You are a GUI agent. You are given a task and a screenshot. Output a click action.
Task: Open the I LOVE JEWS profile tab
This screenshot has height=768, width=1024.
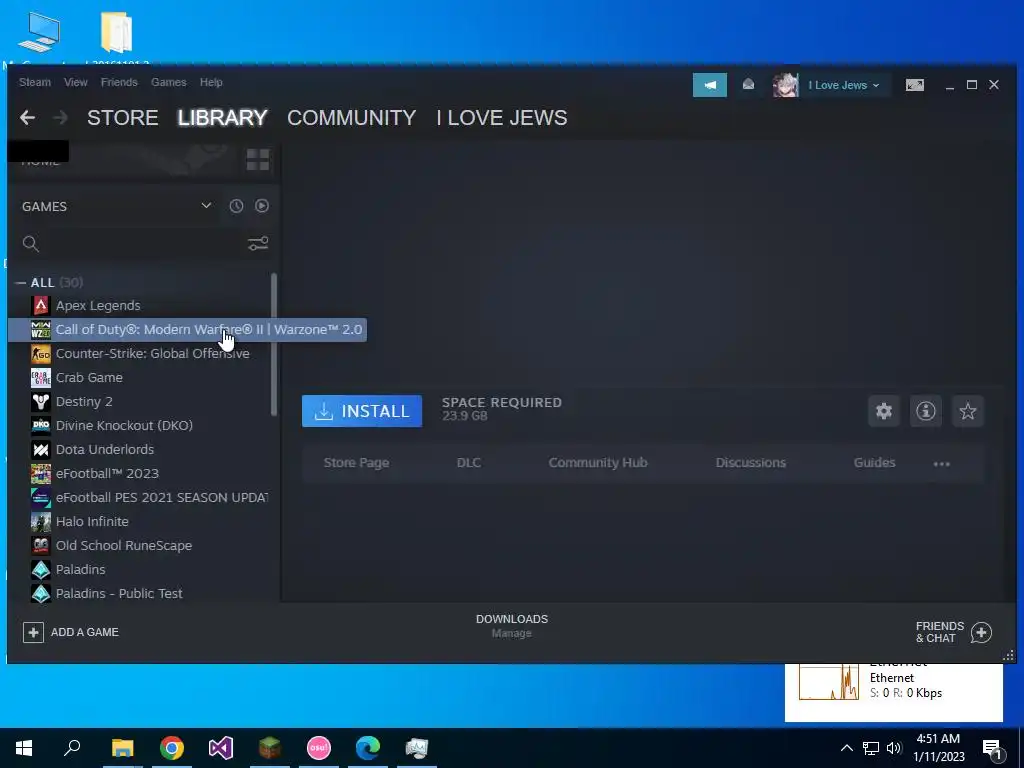point(502,118)
